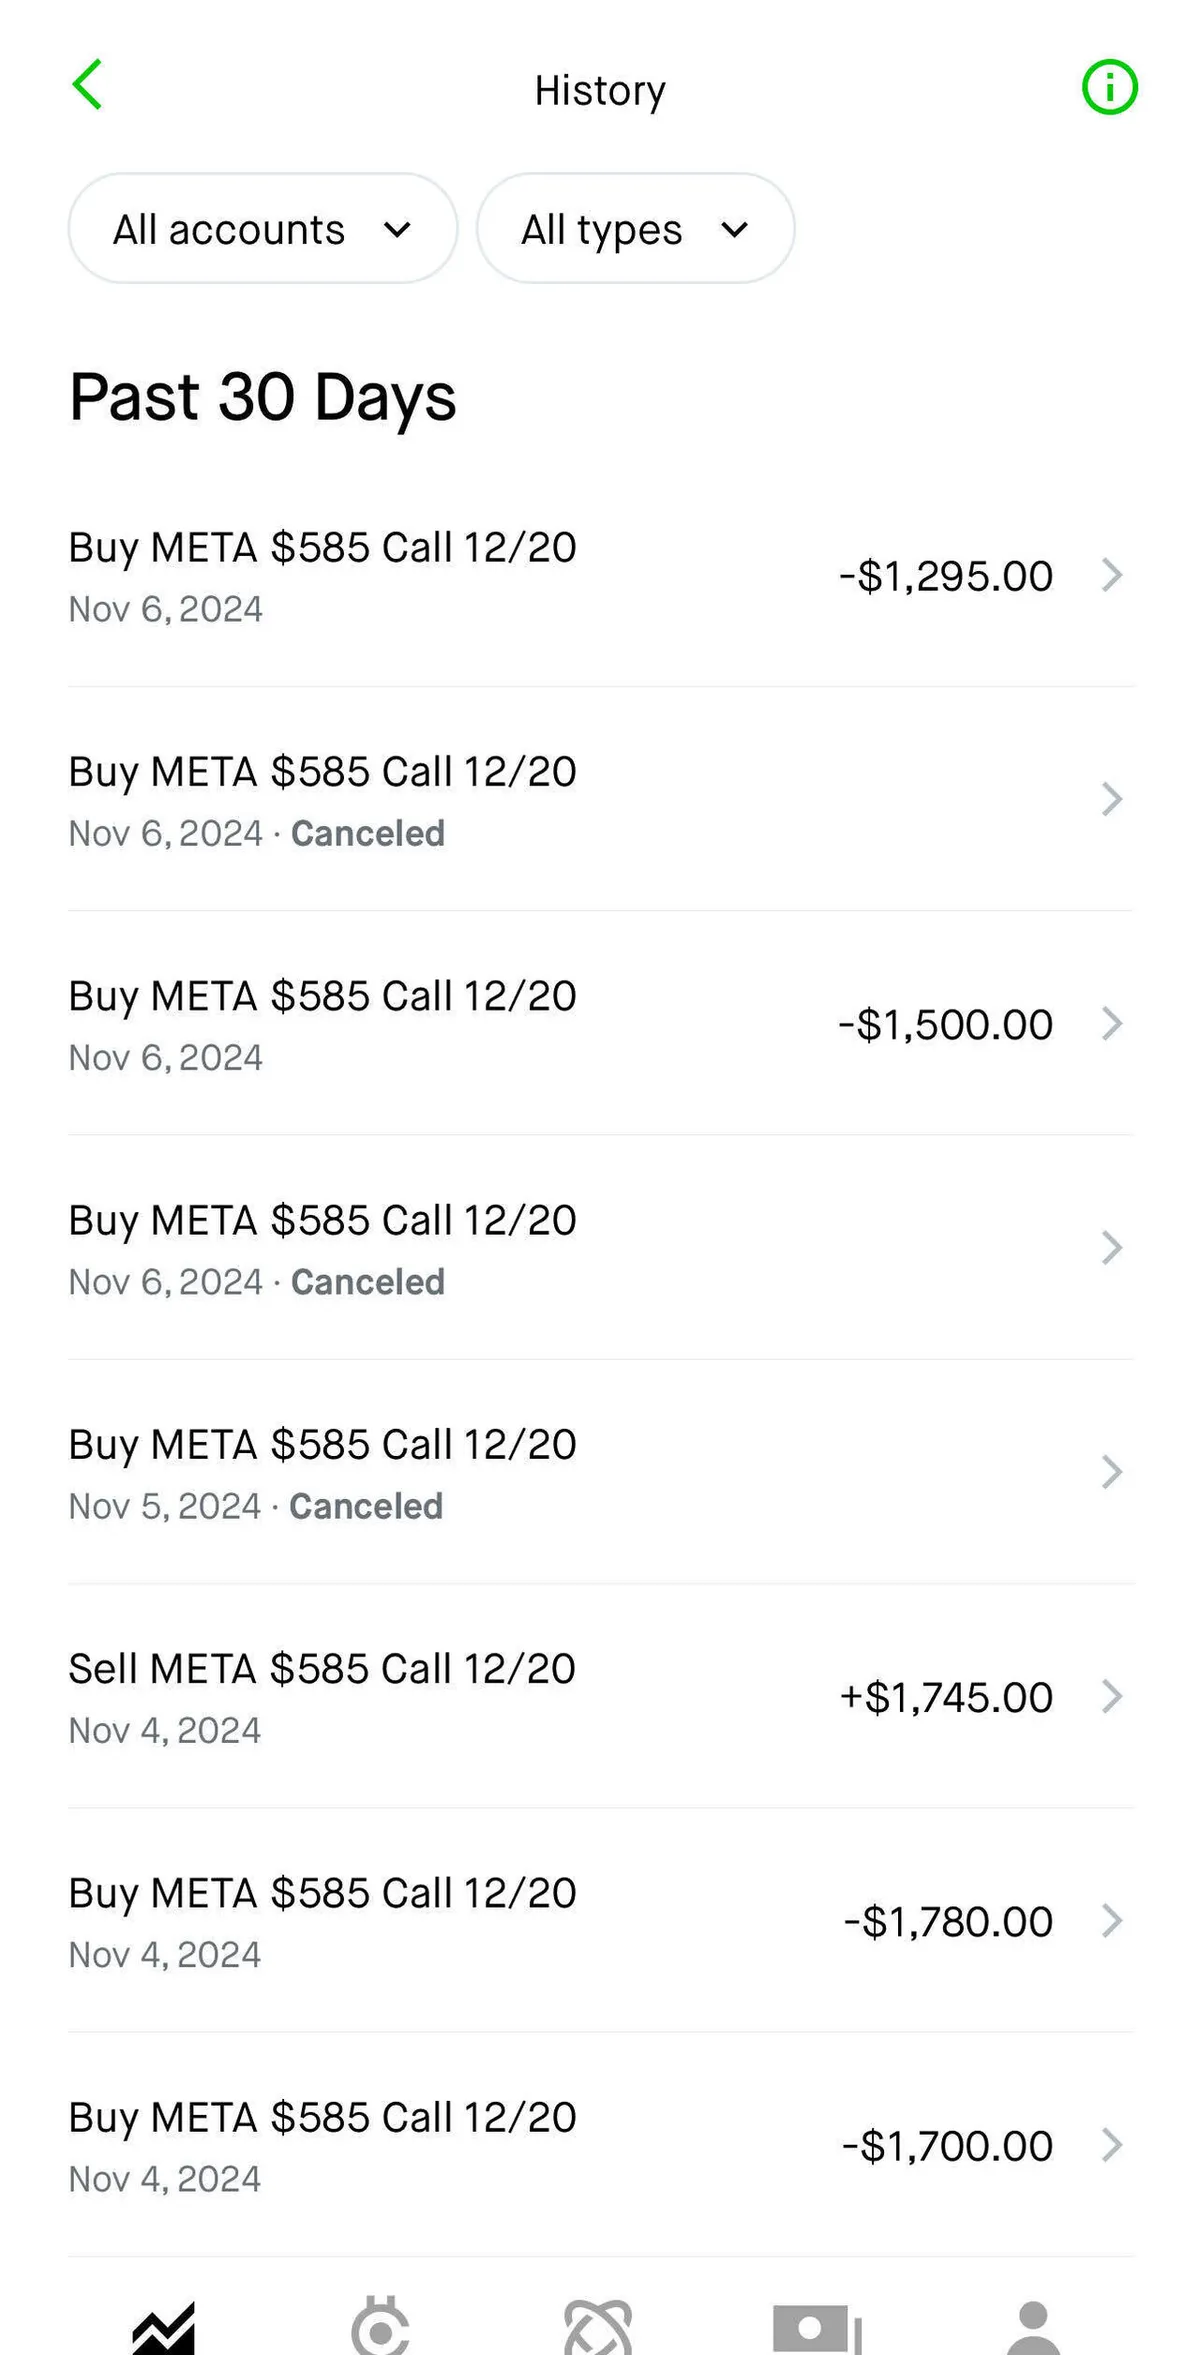The height and width of the screenshot is (2355, 1200).
Task: Open chevron on the -$1,780.00 row
Action: coord(1111,1920)
